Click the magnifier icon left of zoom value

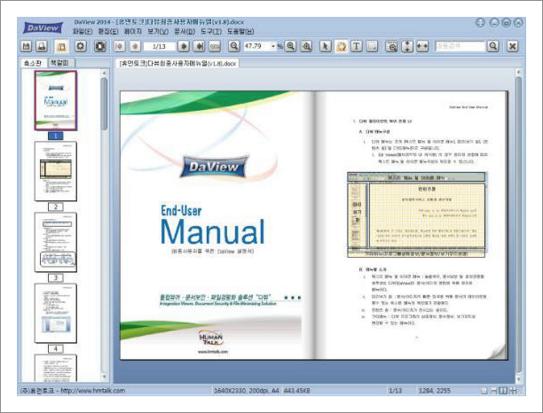[x=234, y=46]
